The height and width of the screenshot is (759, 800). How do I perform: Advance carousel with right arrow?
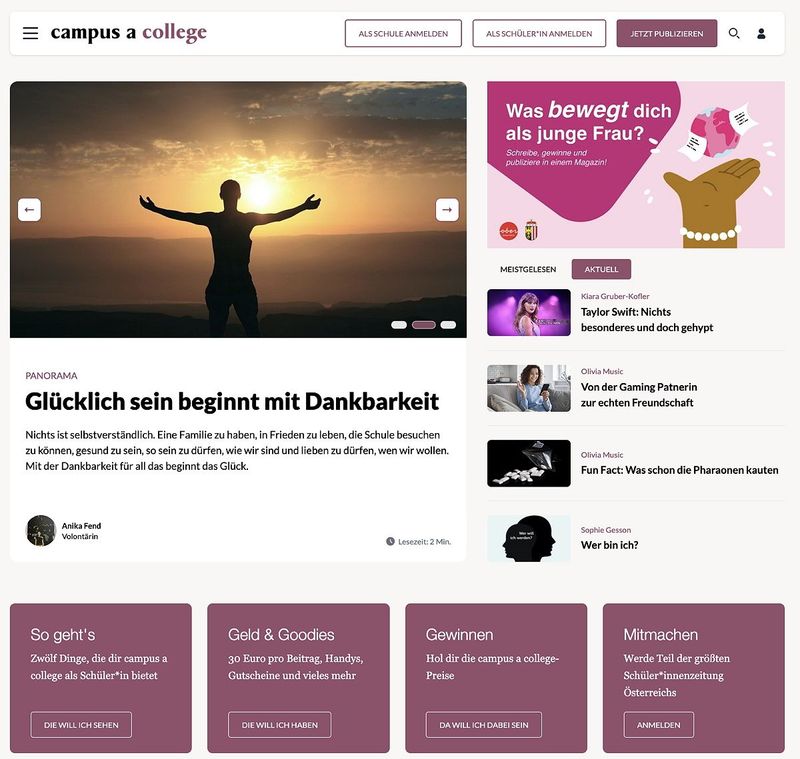pyautogui.click(x=447, y=210)
